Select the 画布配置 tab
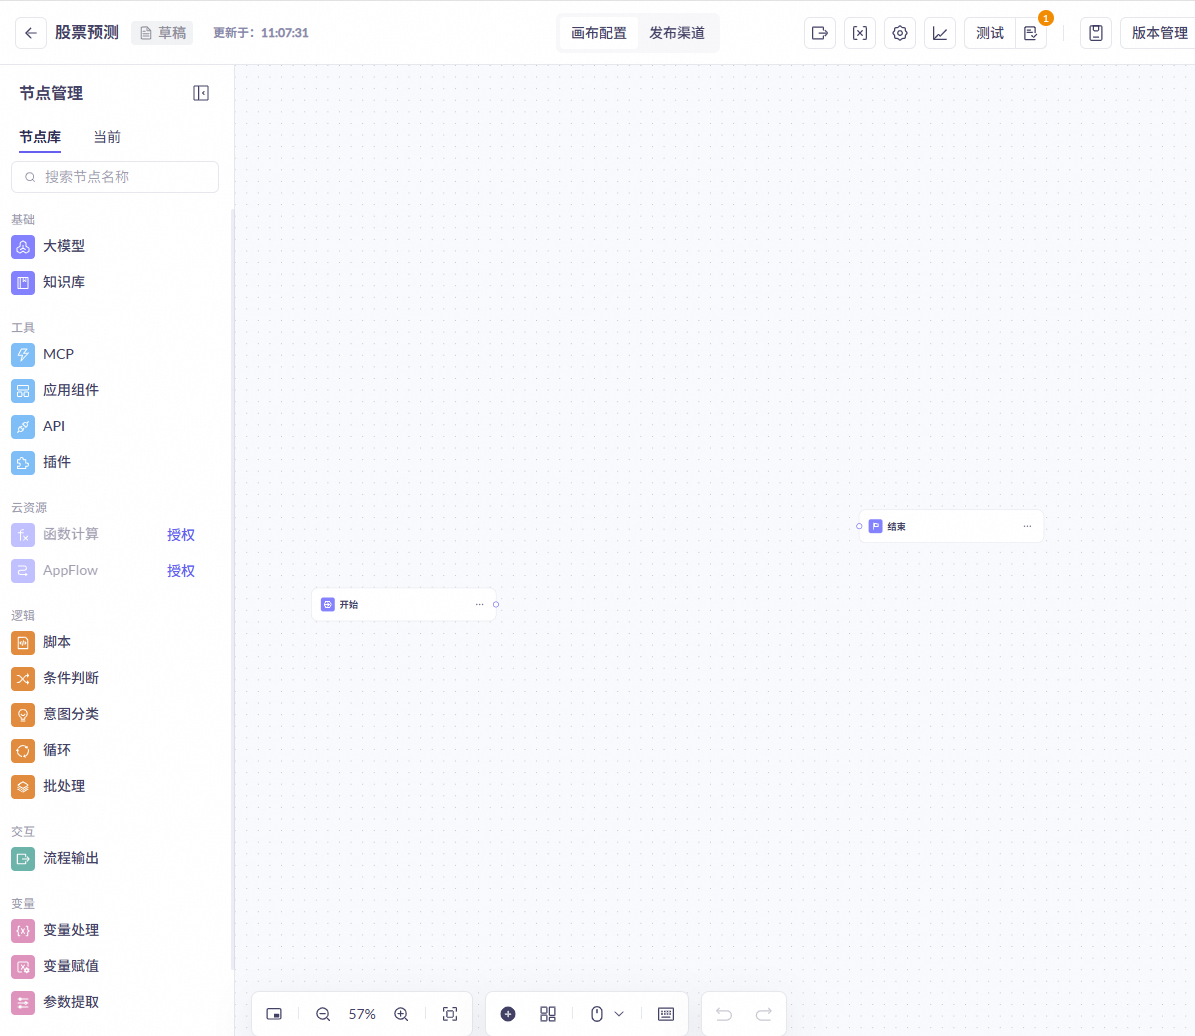The width and height of the screenshot is (1195, 1036). click(x=599, y=33)
